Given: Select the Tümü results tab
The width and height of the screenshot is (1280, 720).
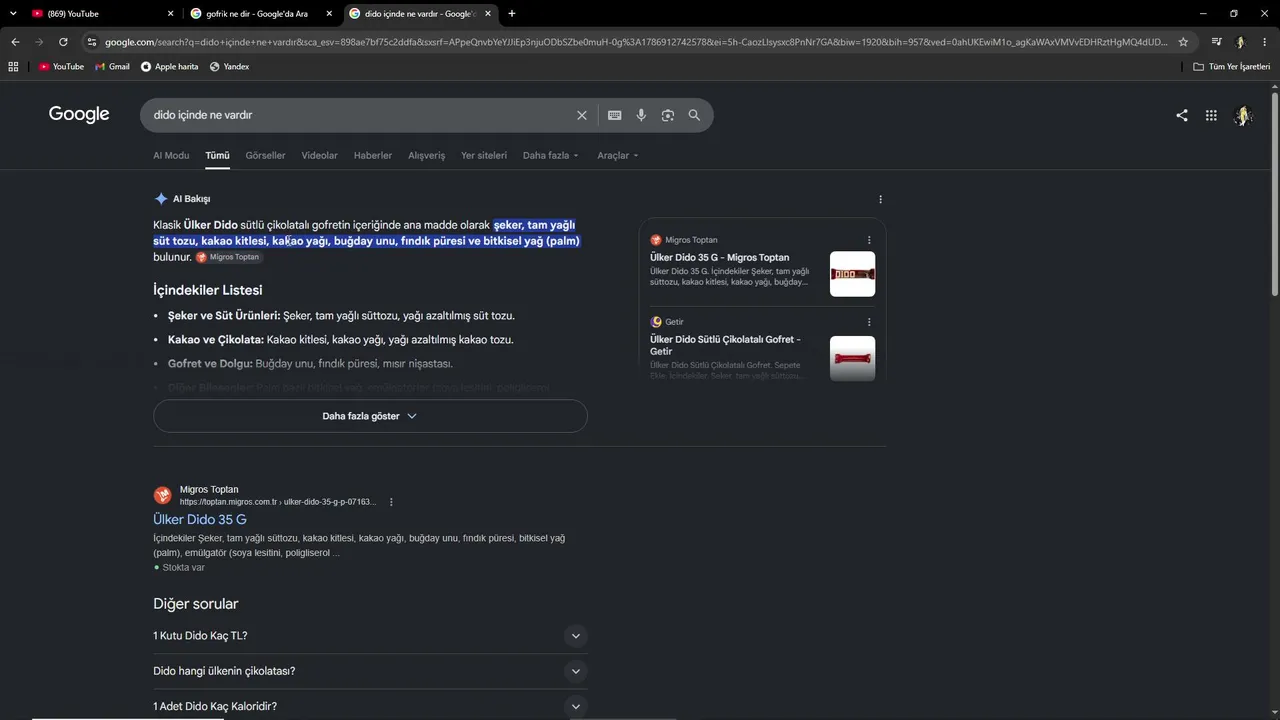Looking at the screenshot, I should [x=217, y=156].
